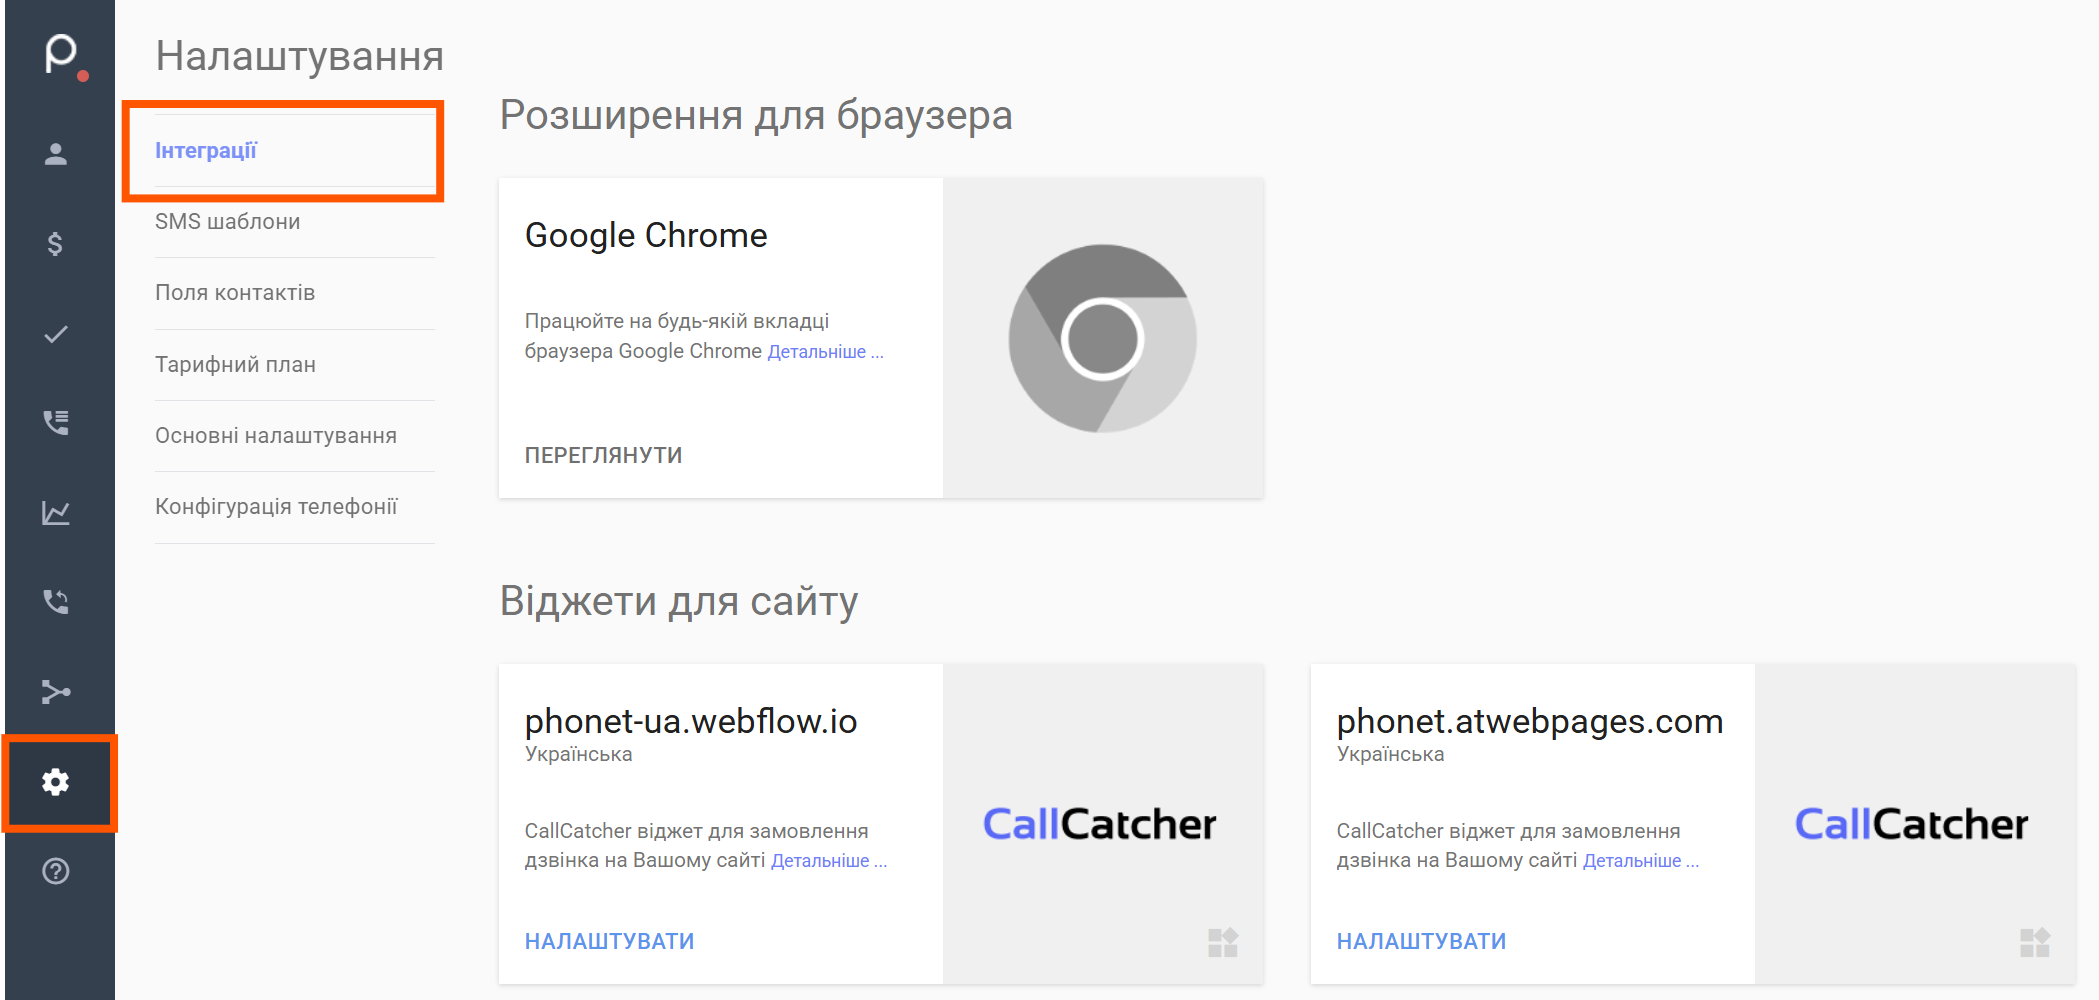Image resolution: width=2099 pixels, height=1000 pixels.
Task: Click Детальніше link in phonet.atwebpages.com card
Action: click(1639, 861)
